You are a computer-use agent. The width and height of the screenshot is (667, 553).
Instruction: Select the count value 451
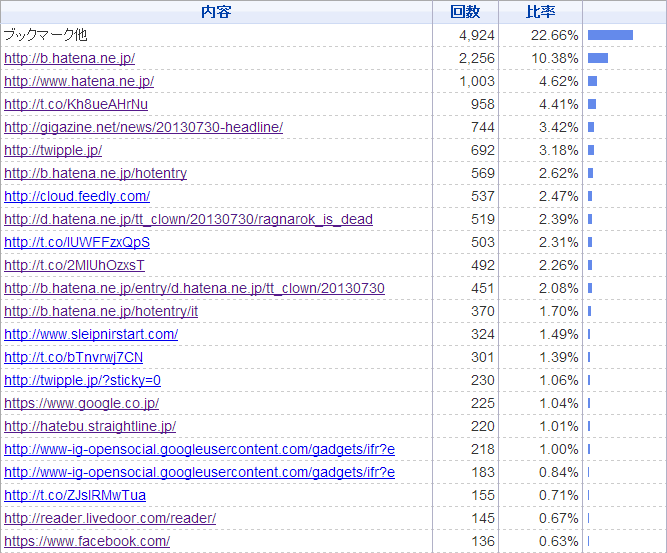483,288
